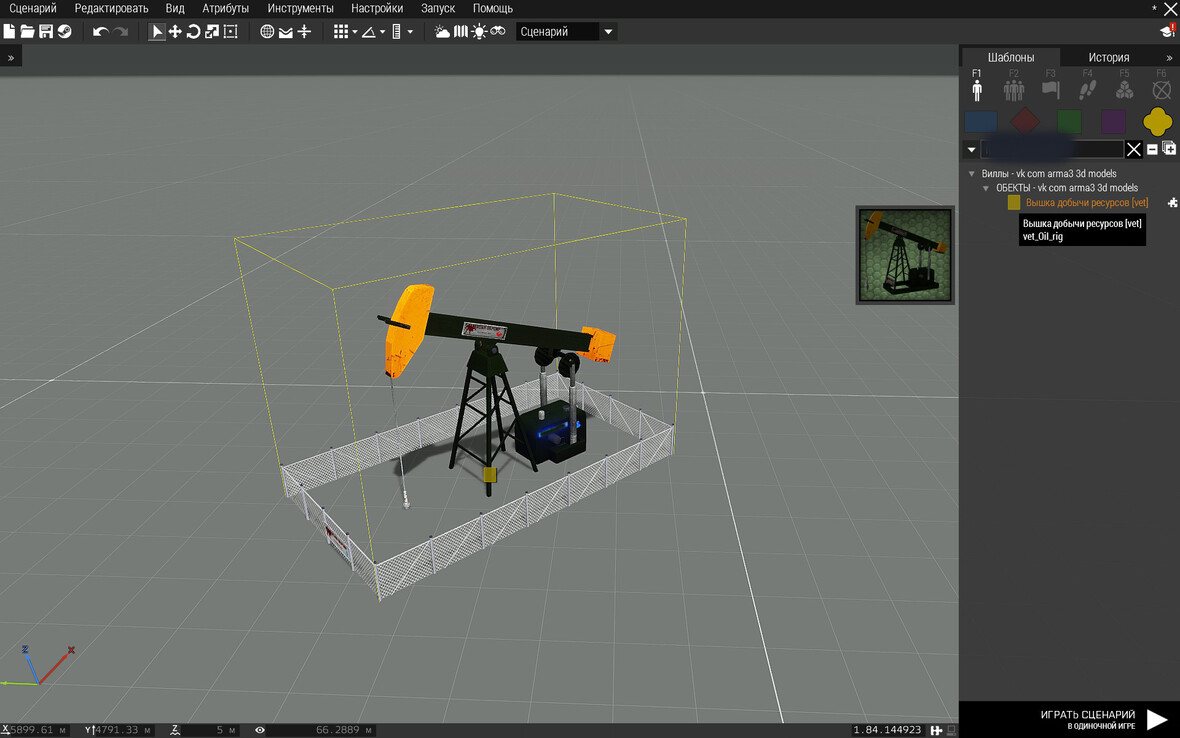The width and height of the screenshot is (1180, 738).
Task: Switch to Groups mode (F2) icon
Action: tap(1014, 90)
